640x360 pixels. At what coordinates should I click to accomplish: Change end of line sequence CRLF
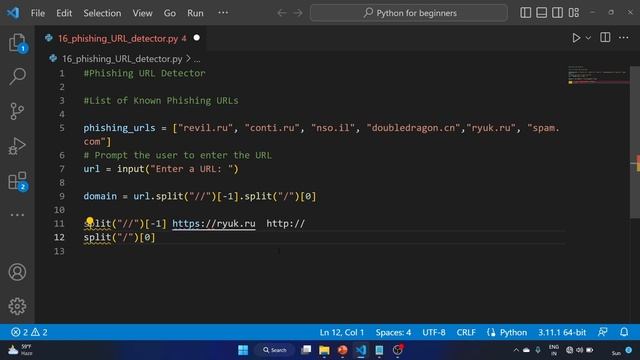click(x=466, y=332)
